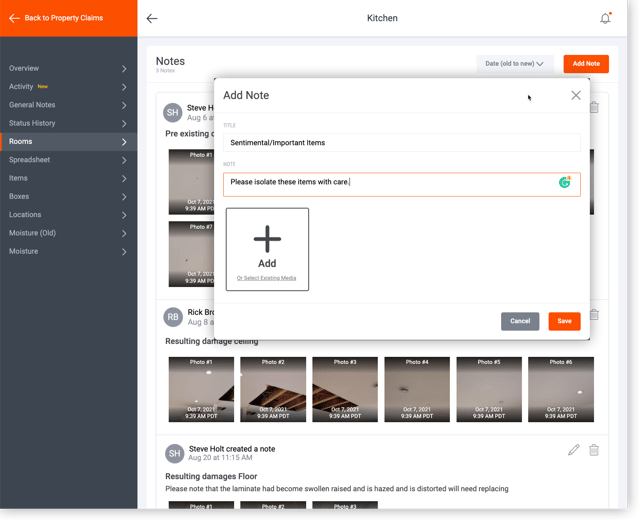Delete Rick's Aug 8 note

click(x=595, y=315)
